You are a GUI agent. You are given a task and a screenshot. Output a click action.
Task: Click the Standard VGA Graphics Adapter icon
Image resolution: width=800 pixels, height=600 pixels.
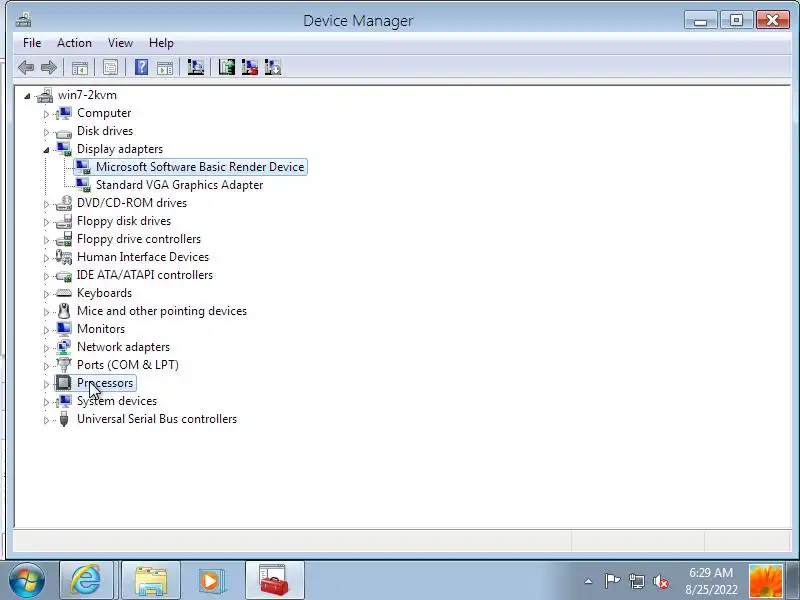click(x=83, y=185)
